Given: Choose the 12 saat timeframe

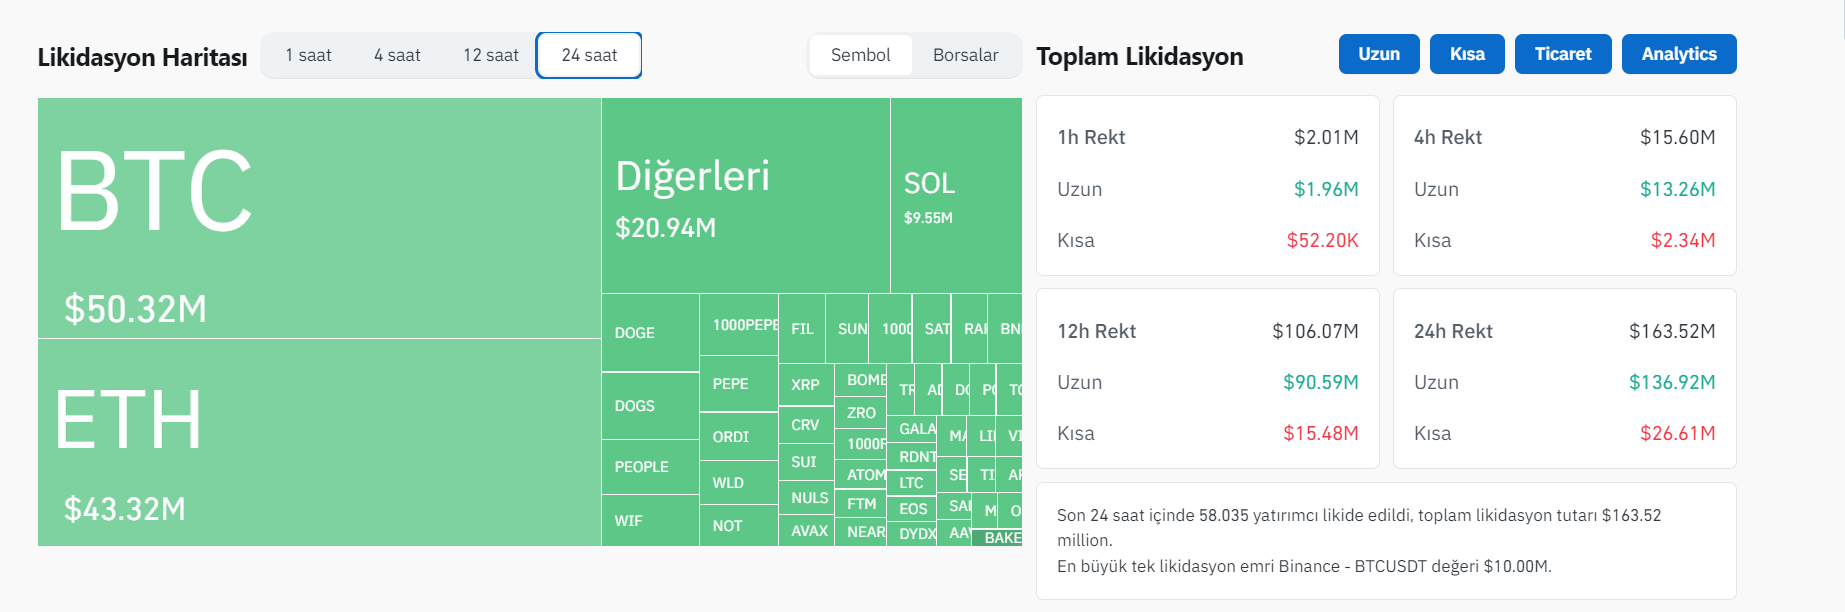Looking at the screenshot, I should (490, 55).
